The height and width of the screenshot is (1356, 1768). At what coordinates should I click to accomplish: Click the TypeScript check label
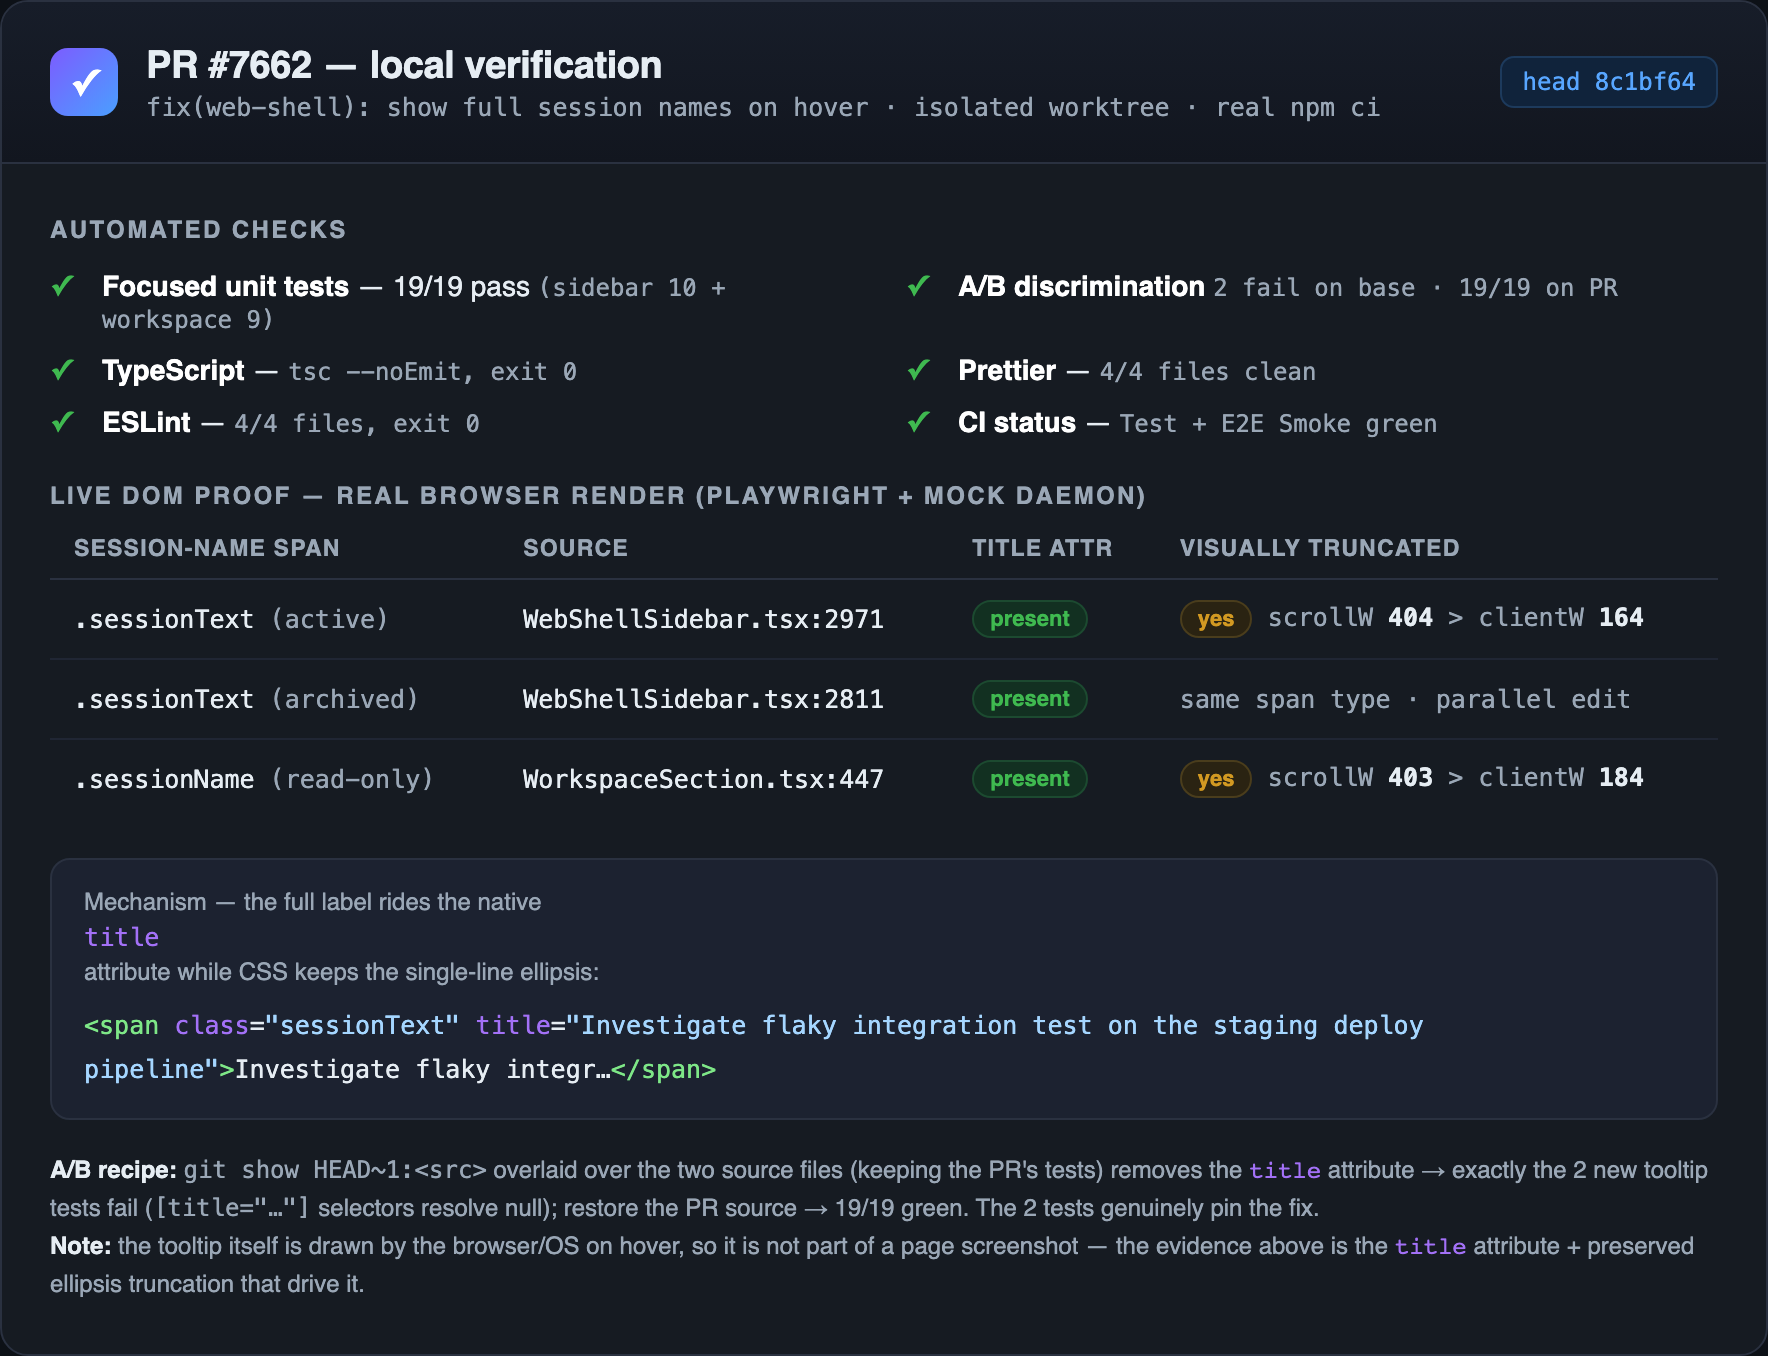pos(173,371)
